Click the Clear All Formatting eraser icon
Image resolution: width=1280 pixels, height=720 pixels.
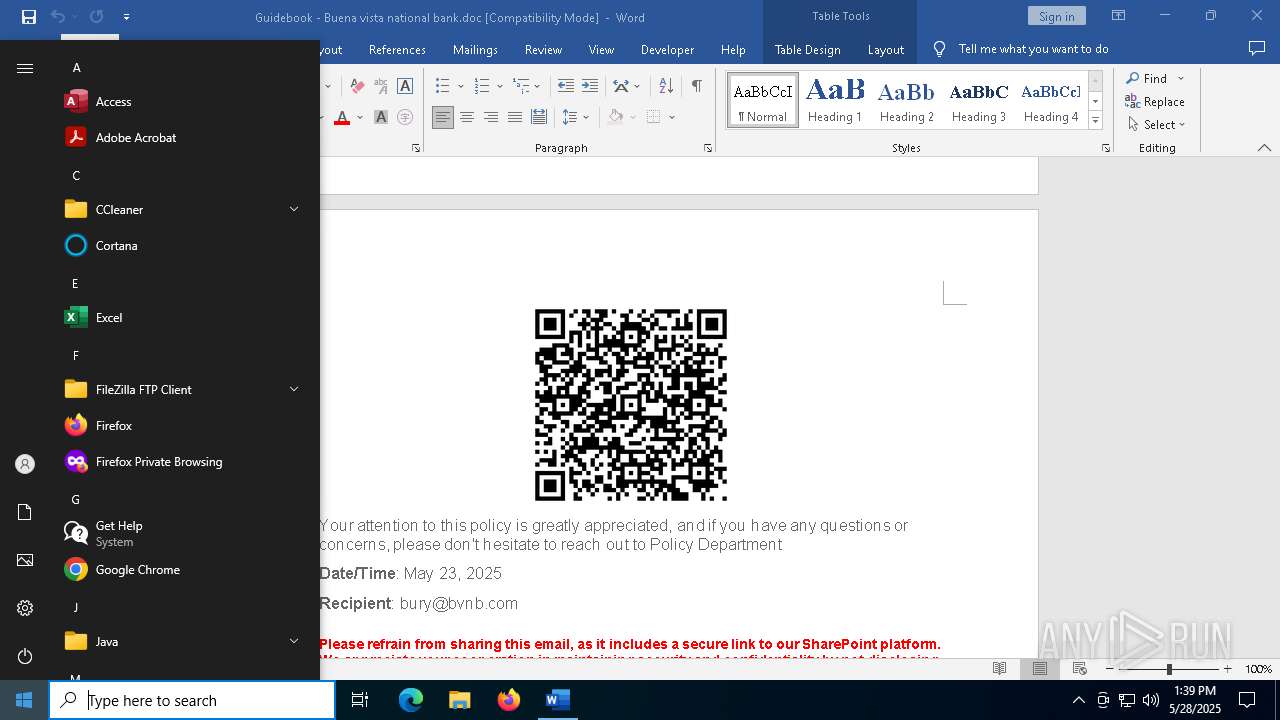[357, 86]
